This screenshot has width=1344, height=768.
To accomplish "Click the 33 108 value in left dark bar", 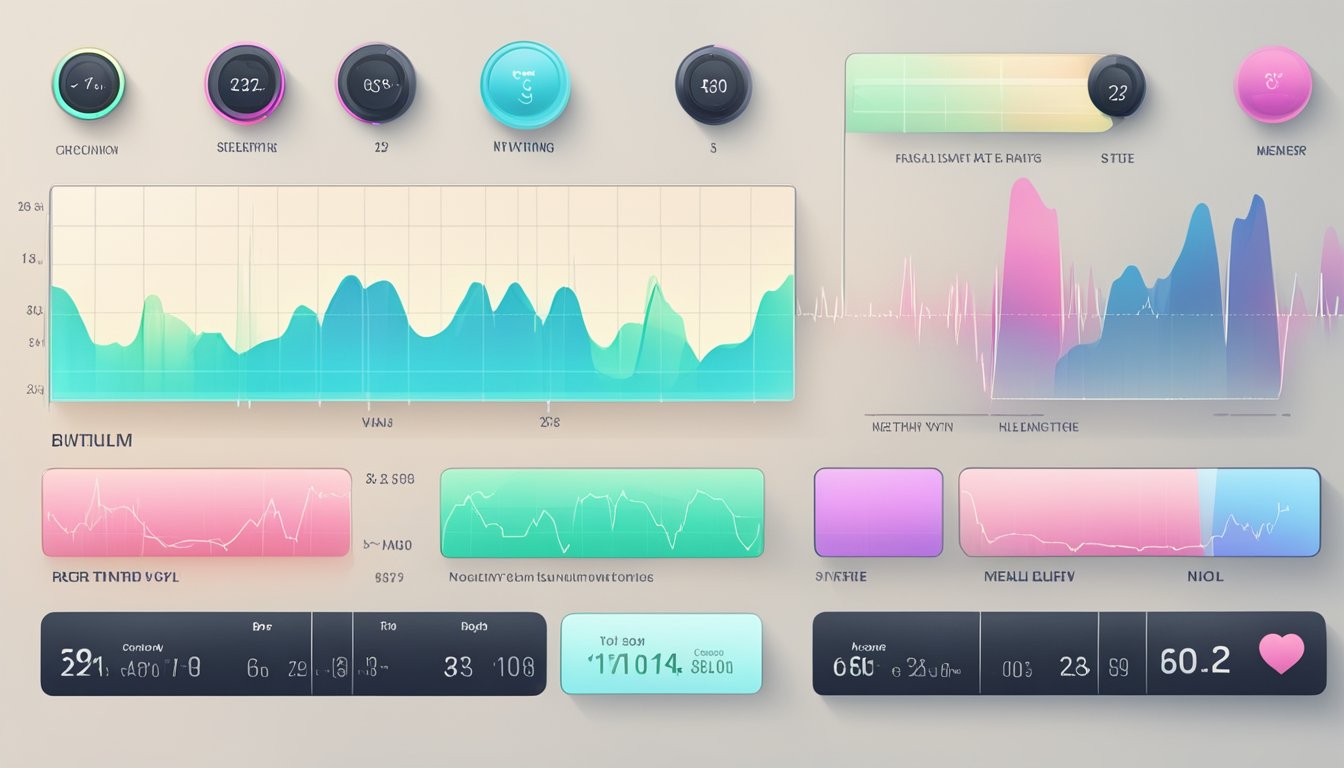I will coord(488,666).
